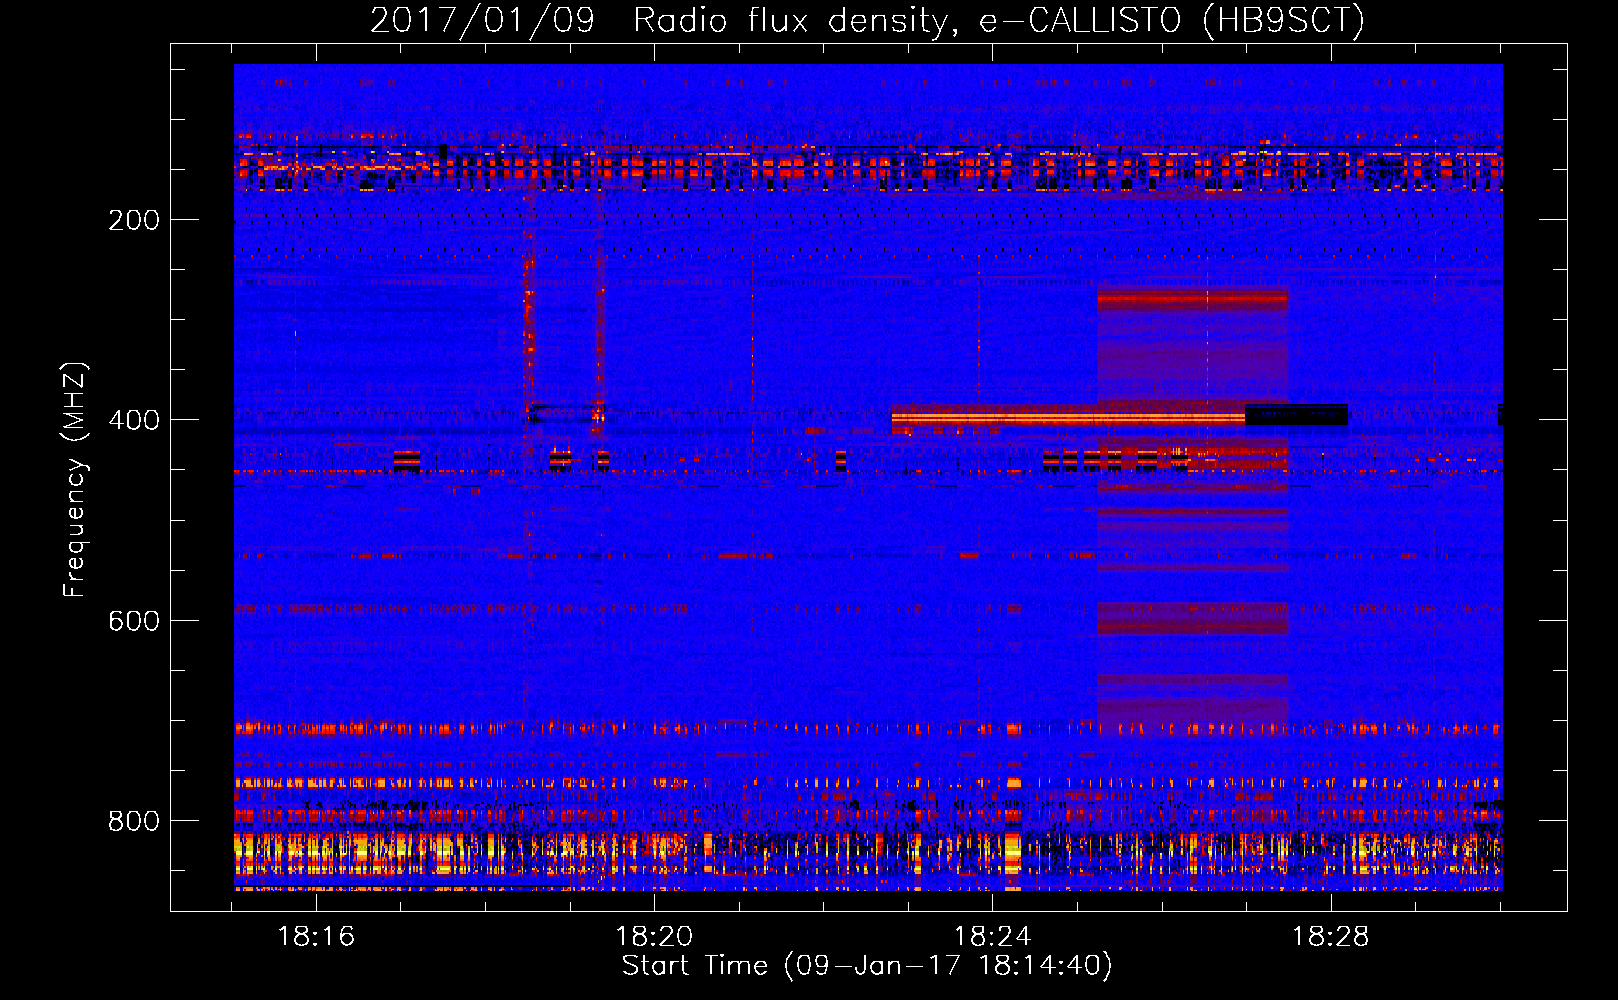The width and height of the screenshot is (1618, 1000).
Task: Click the '200' frequency tick label
Action: 134,220
